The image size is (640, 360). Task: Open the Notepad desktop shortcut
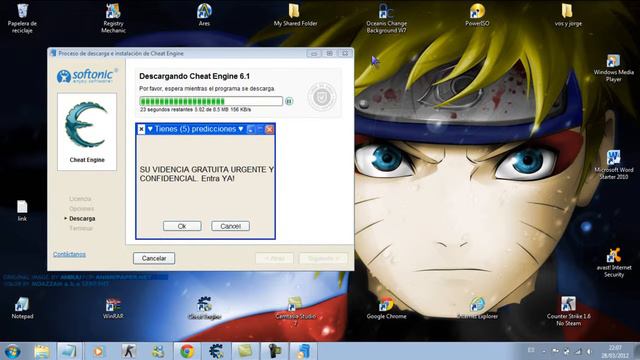point(22,308)
